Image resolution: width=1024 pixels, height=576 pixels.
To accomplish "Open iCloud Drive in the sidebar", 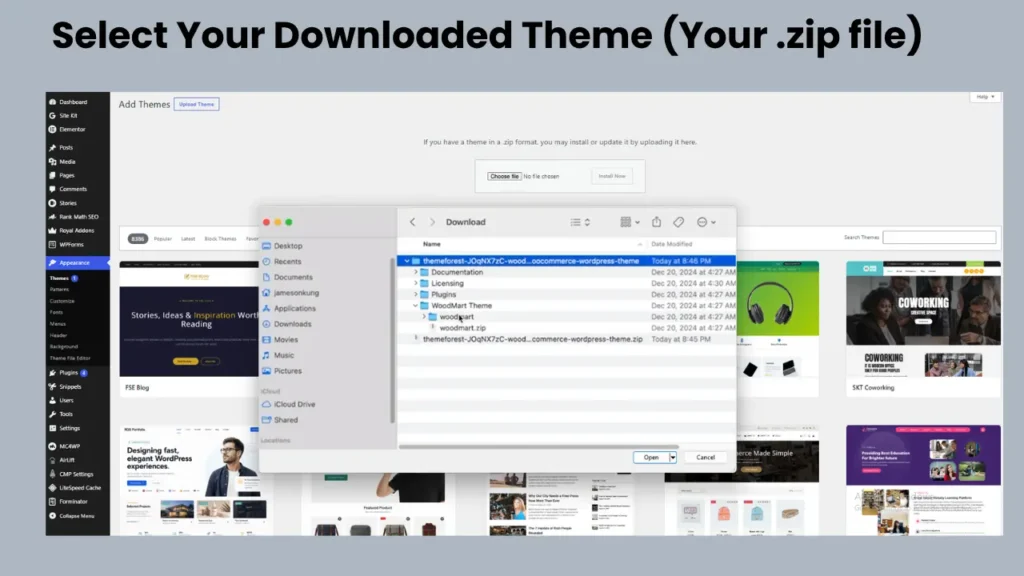I will [x=294, y=404].
